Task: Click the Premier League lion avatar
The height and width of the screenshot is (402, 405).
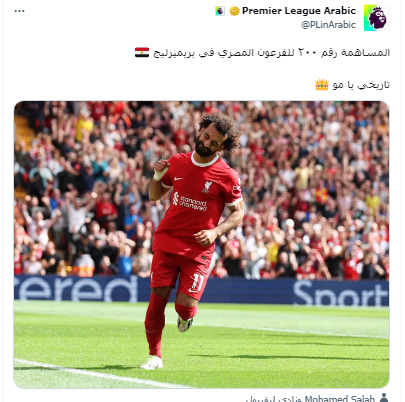Action: [377, 18]
